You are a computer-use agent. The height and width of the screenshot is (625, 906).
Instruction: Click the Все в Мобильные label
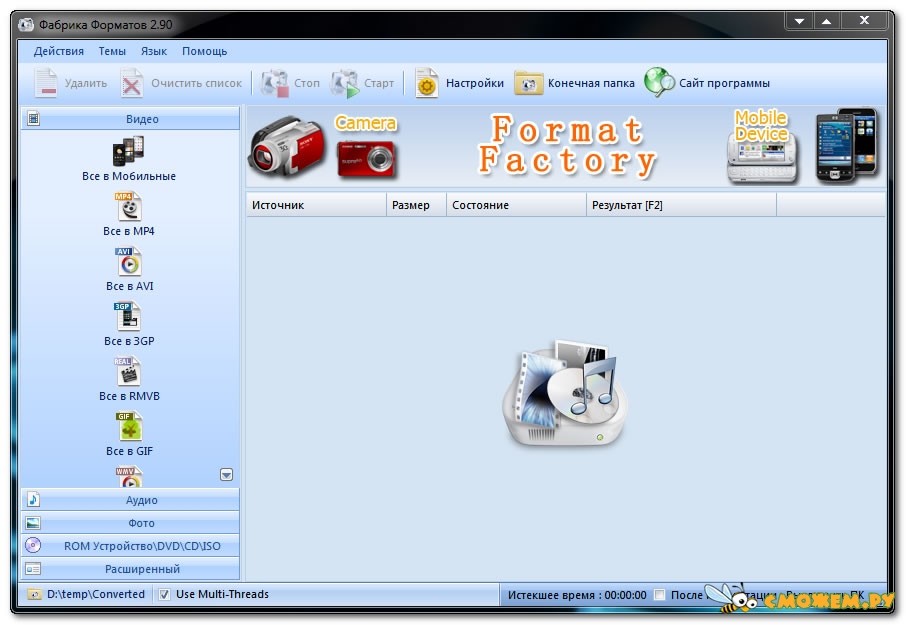point(129,176)
